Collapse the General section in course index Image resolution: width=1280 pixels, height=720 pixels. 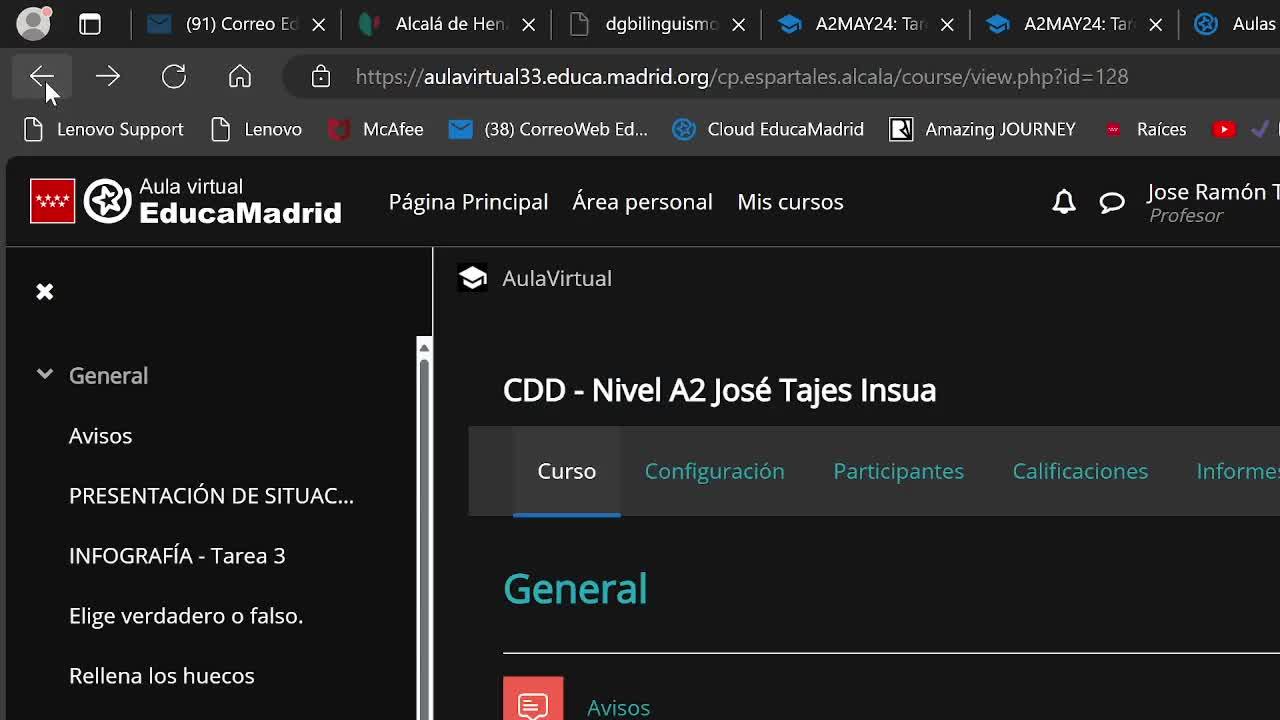point(45,374)
